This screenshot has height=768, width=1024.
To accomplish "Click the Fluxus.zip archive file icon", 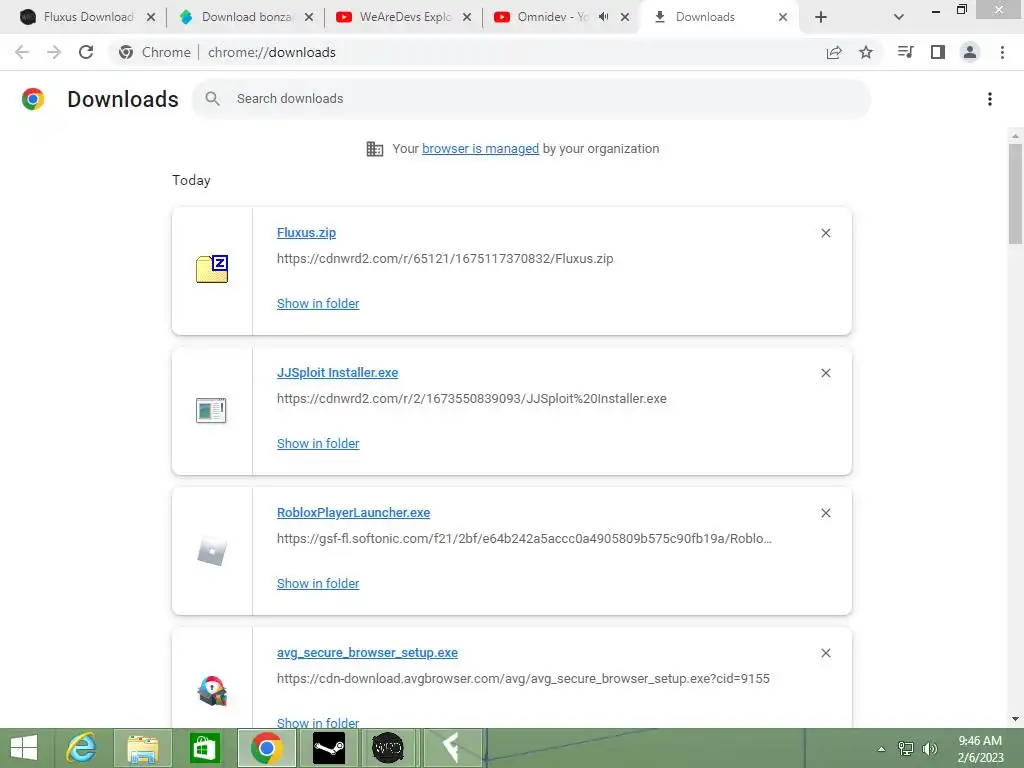I will click(x=212, y=268).
